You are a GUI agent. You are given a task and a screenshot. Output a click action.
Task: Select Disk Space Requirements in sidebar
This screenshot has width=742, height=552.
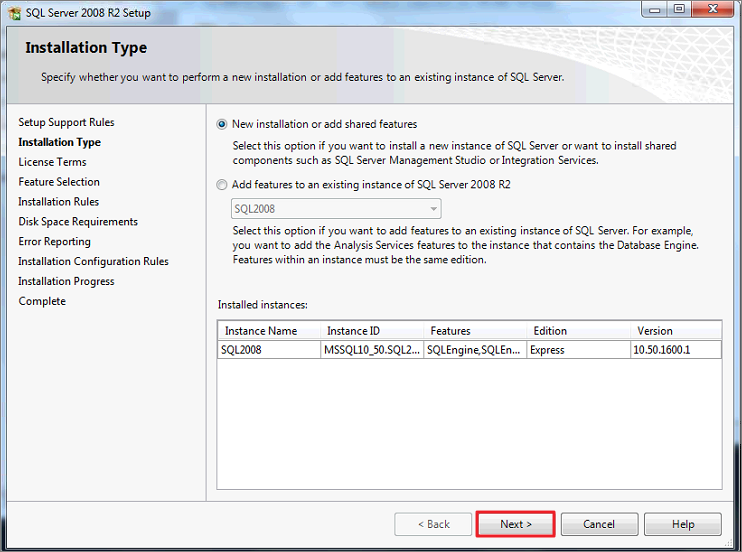click(78, 222)
